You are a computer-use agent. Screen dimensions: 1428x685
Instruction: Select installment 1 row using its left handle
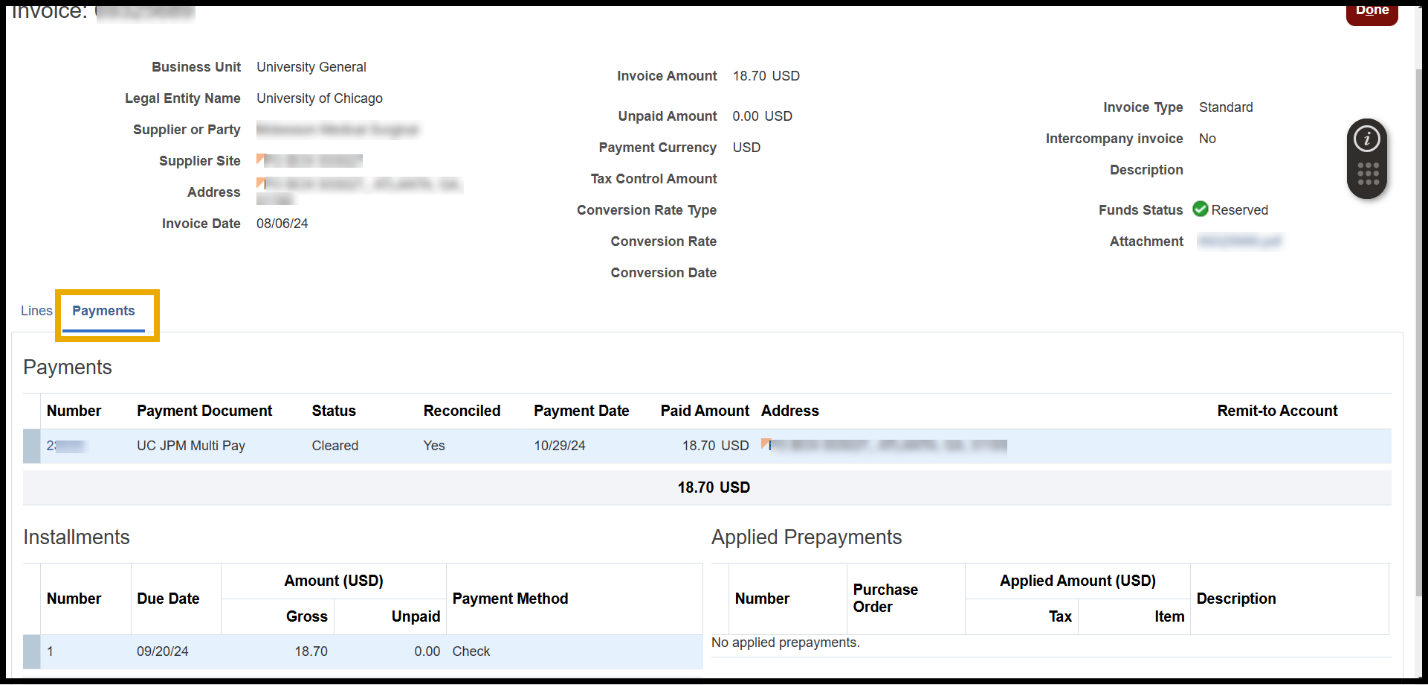[31, 651]
